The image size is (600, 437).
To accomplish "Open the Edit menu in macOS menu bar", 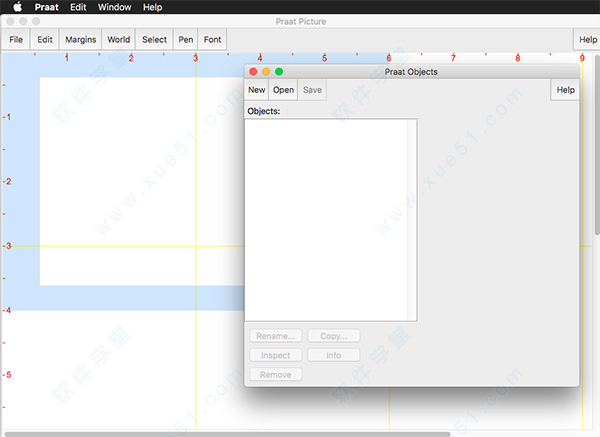I will pyautogui.click(x=78, y=7).
